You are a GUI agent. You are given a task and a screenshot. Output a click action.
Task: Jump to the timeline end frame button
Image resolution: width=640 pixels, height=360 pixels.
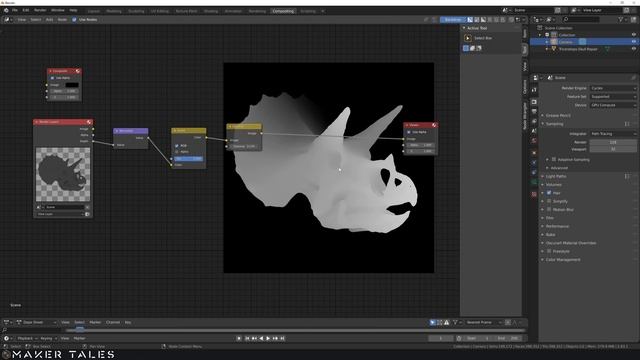pos(282,338)
